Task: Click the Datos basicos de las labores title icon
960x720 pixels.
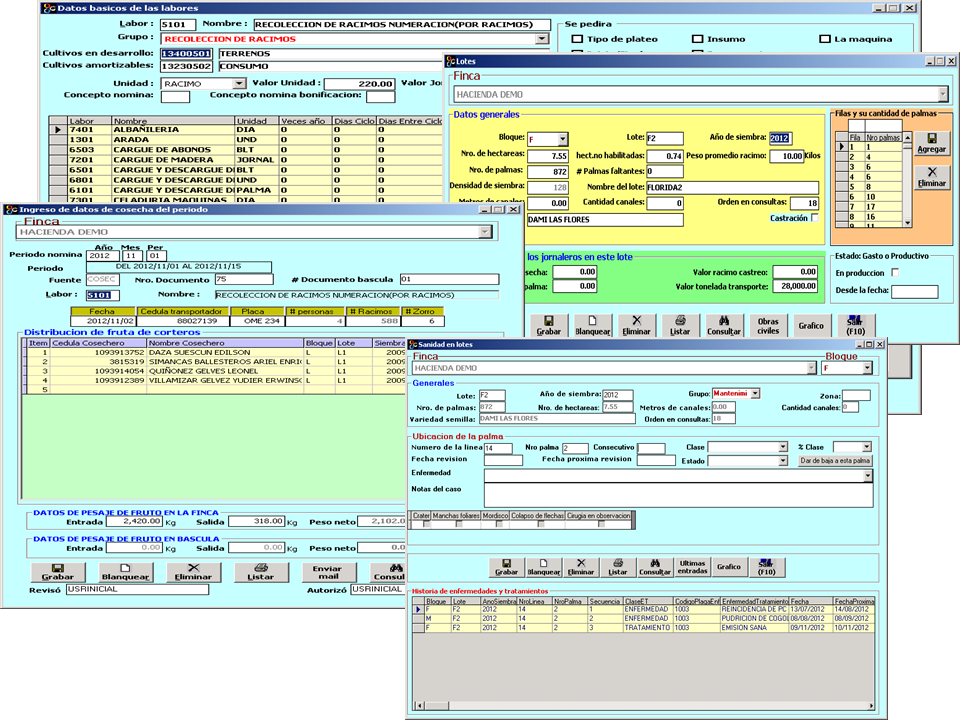Action: [49, 8]
